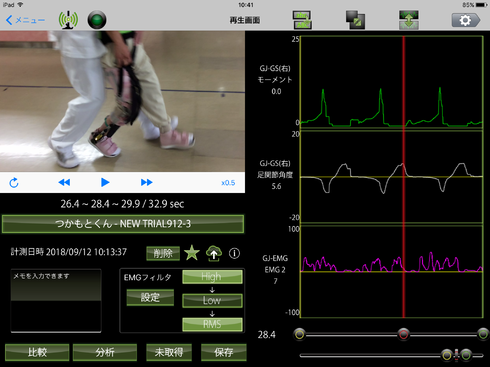Tap the battery indicator in status bar
This screenshot has height=367, width=490.
coord(482,5)
